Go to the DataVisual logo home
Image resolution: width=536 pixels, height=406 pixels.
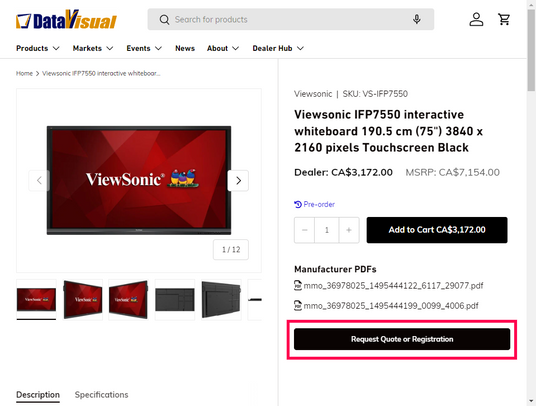(x=66, y=19)
